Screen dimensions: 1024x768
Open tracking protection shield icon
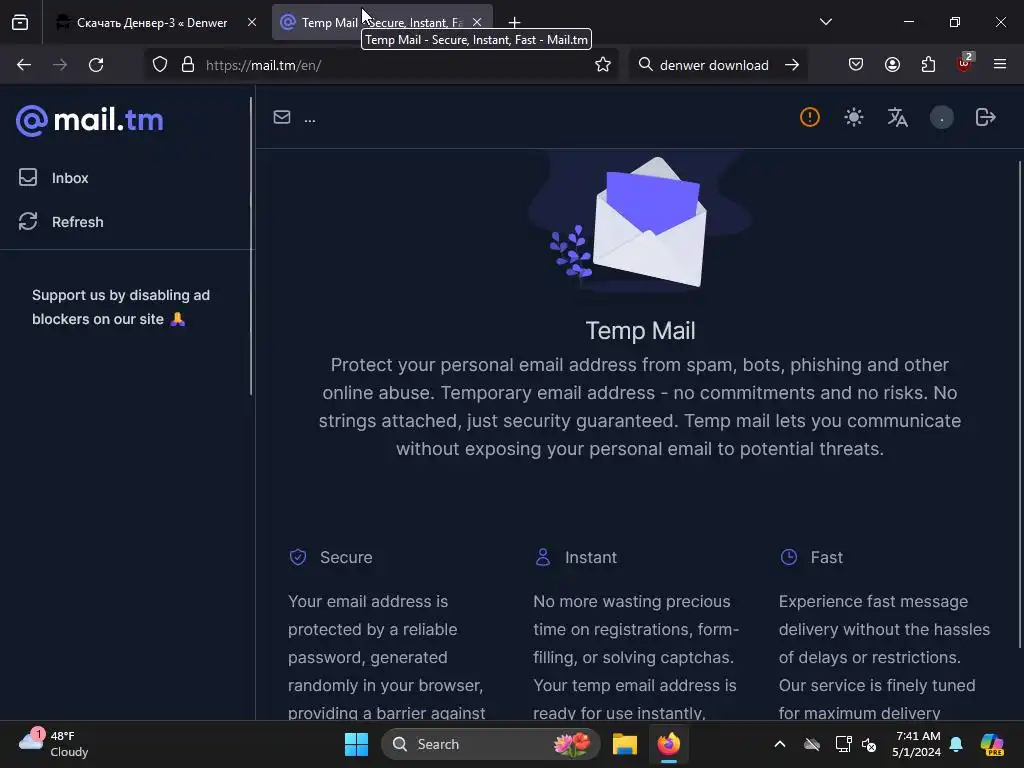pyautogui.click(x=160, y=65)
